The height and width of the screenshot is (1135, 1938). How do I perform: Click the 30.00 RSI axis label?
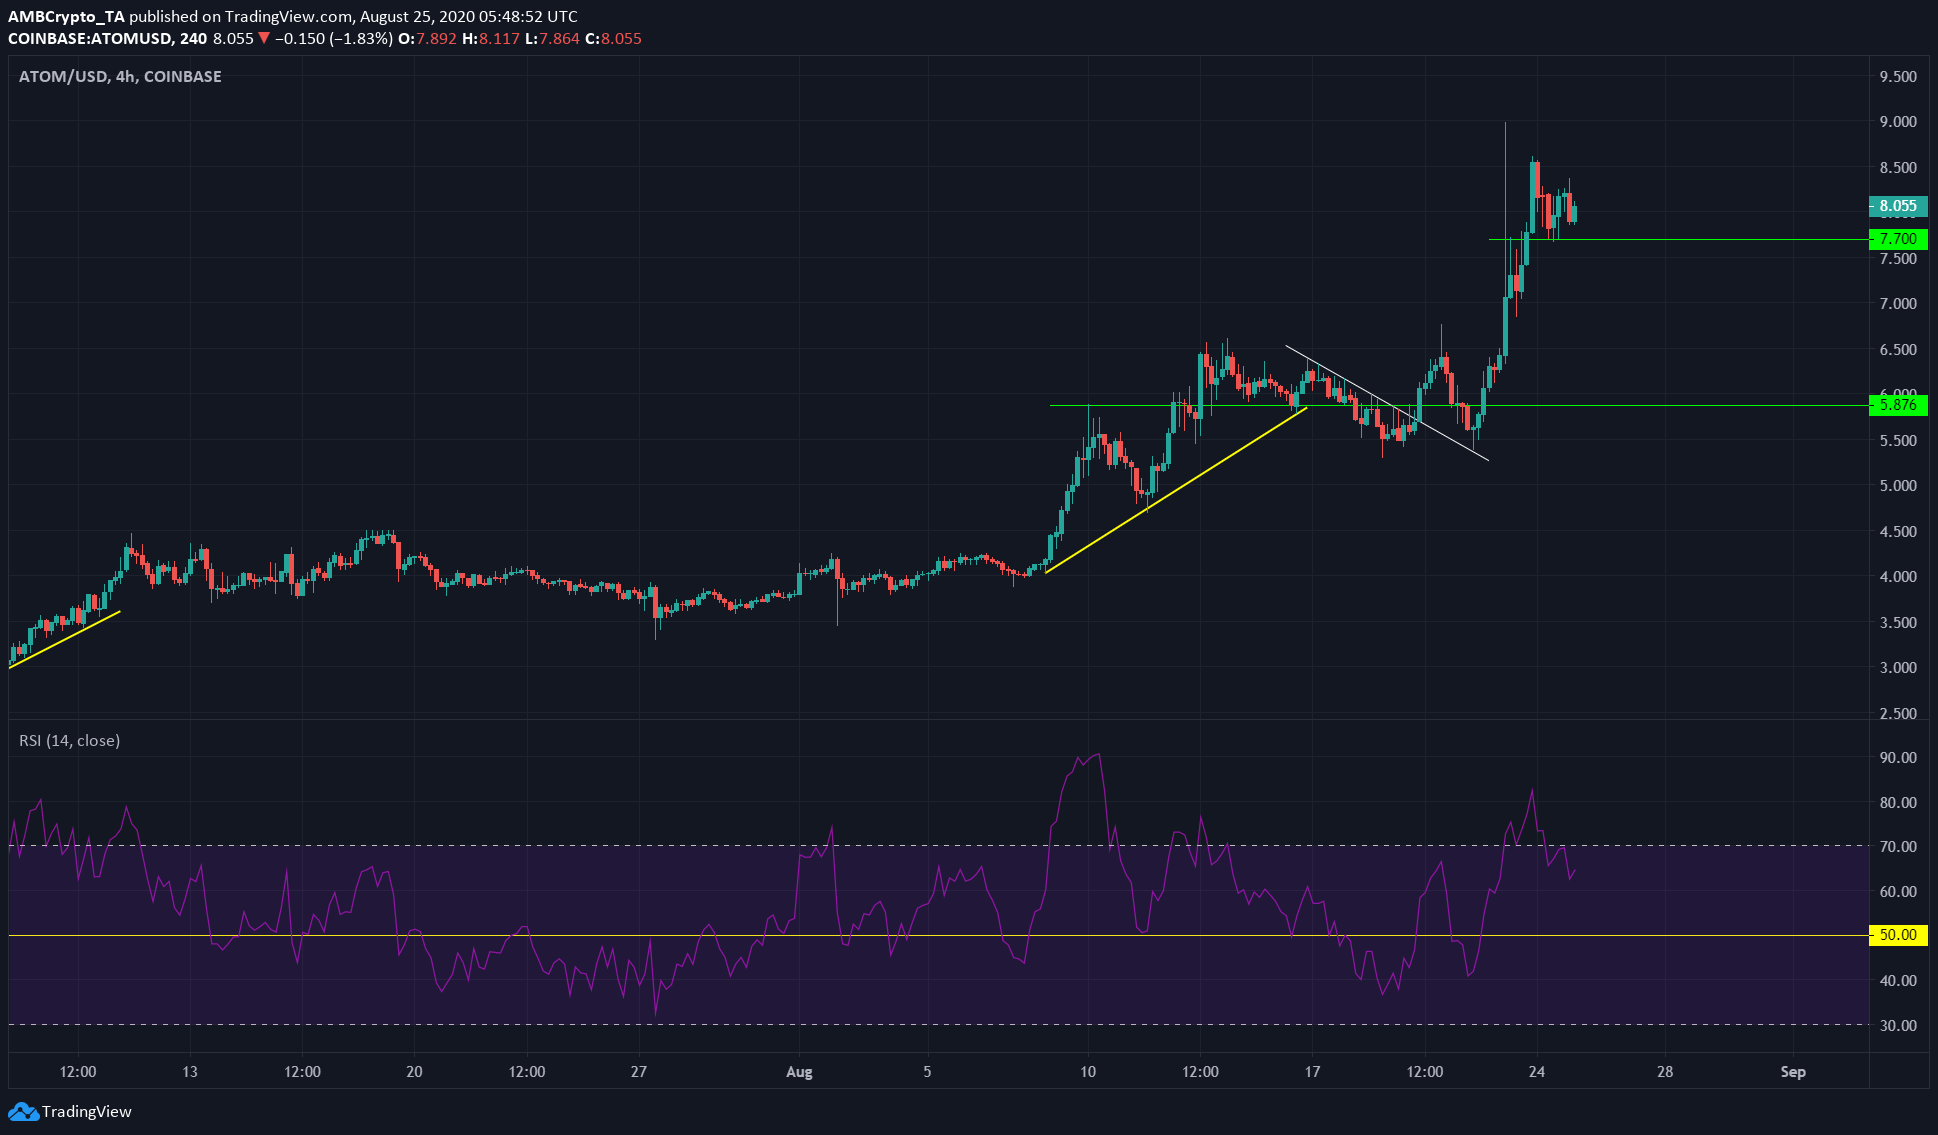1898,1025
